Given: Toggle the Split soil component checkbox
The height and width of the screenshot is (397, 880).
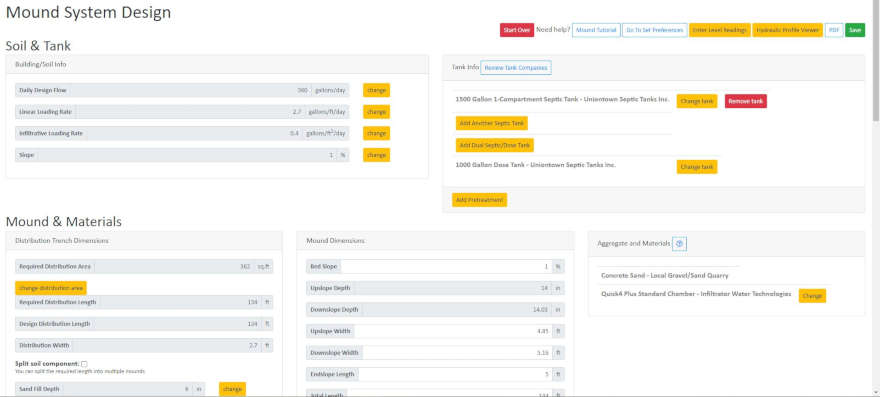Looking at the screenshot, I should pyautogui.click(x=84, y=364).
